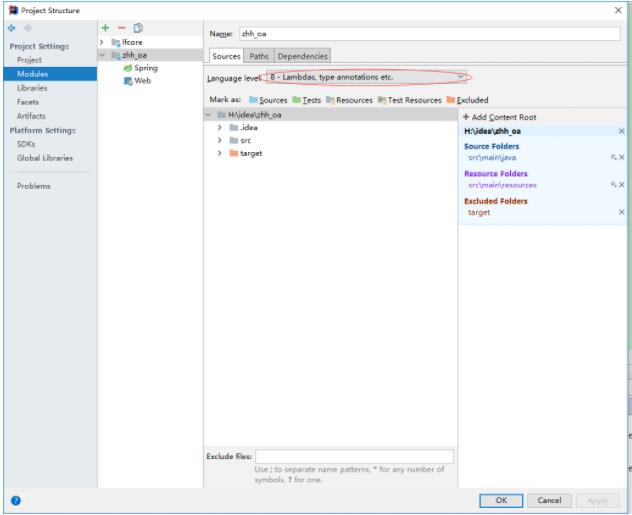Click target under Excluded Folders
Screen dimensions: 632x515
click(x=479, y=212)
